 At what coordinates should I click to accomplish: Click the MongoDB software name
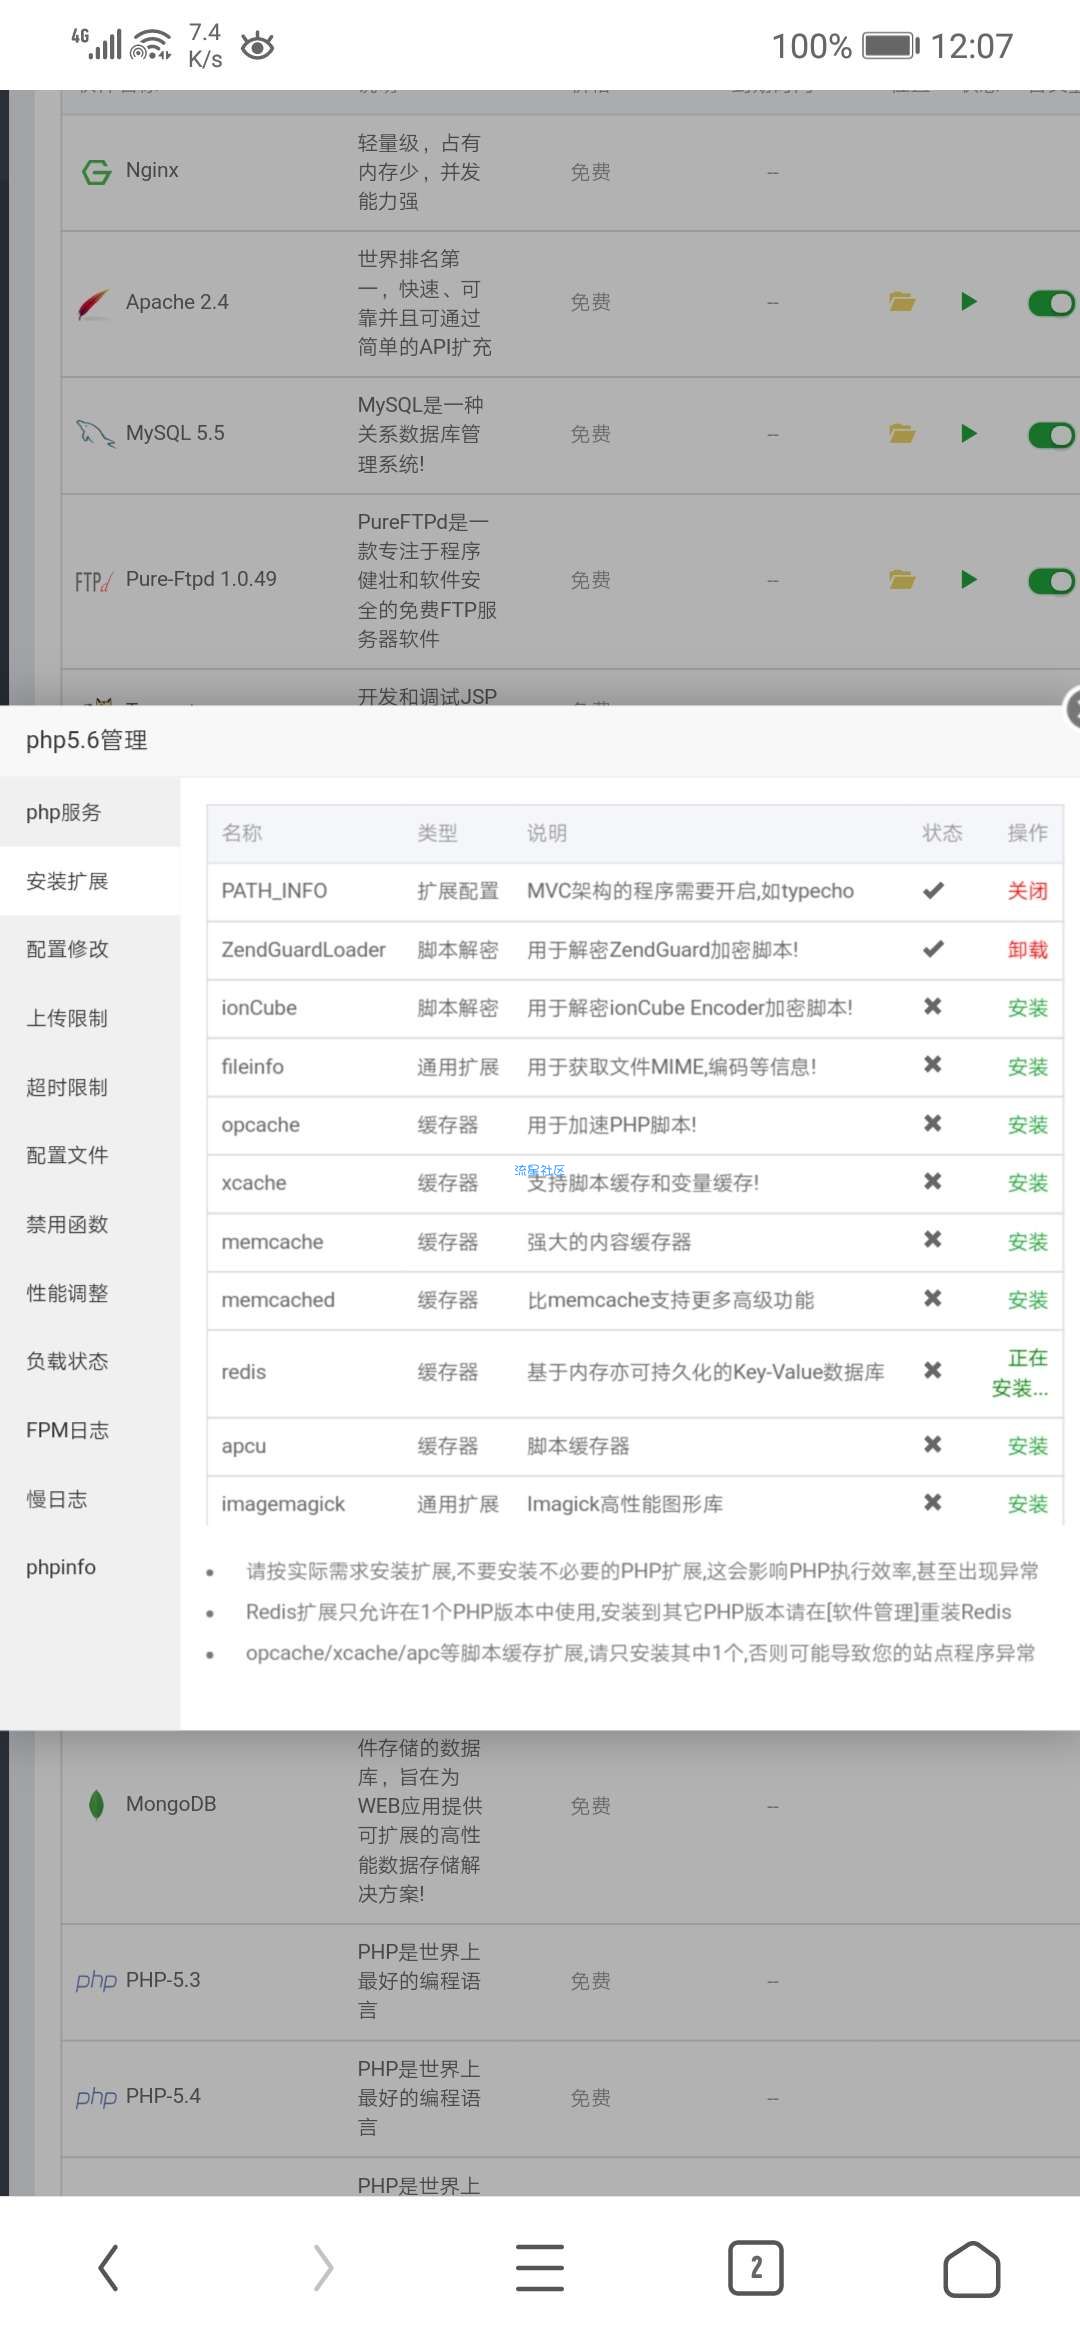pyautogui.click(x=171, y=1804)
